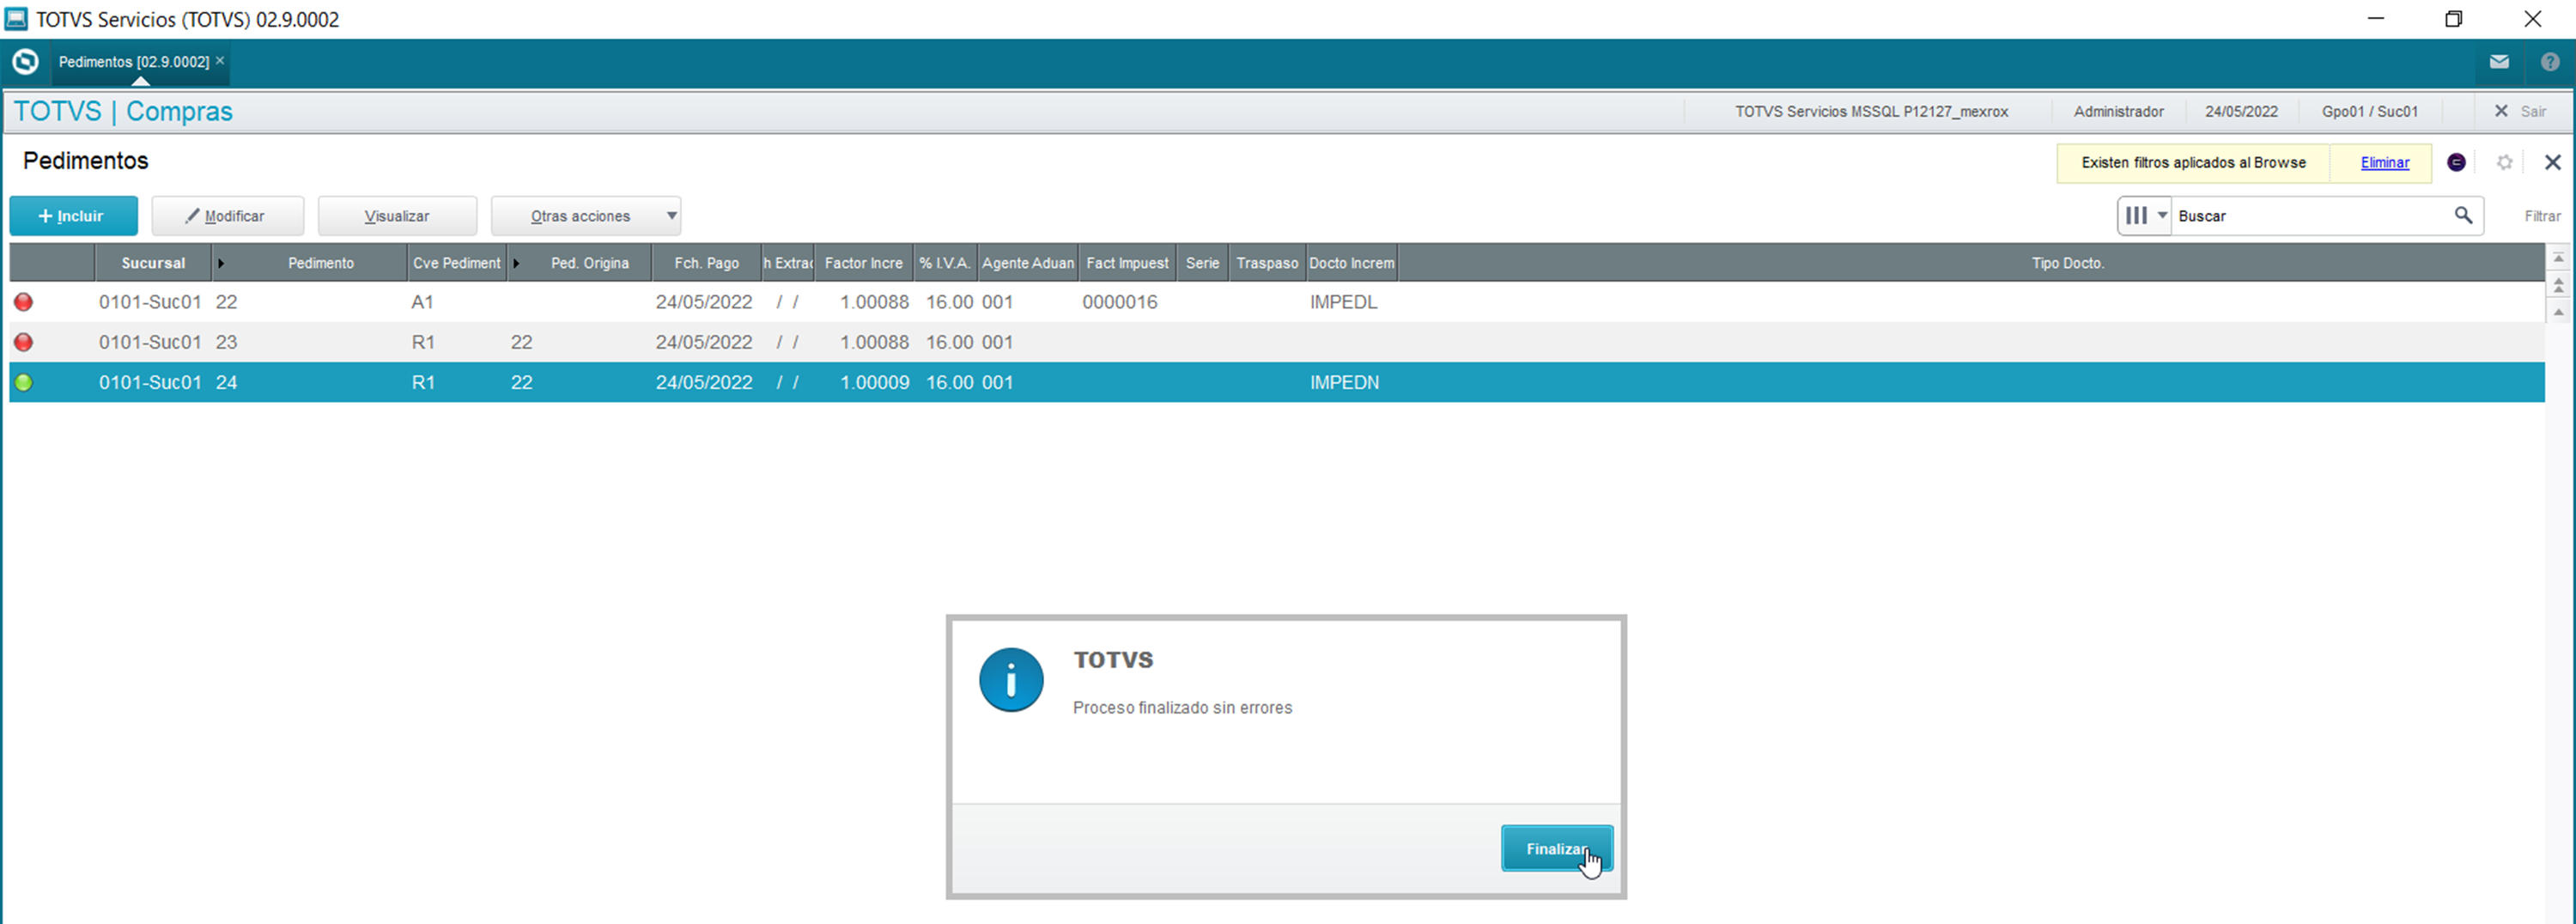Select the row with pedimento 22
Viewport: 2576px width, 924px height.
[x=1277, y=302]
